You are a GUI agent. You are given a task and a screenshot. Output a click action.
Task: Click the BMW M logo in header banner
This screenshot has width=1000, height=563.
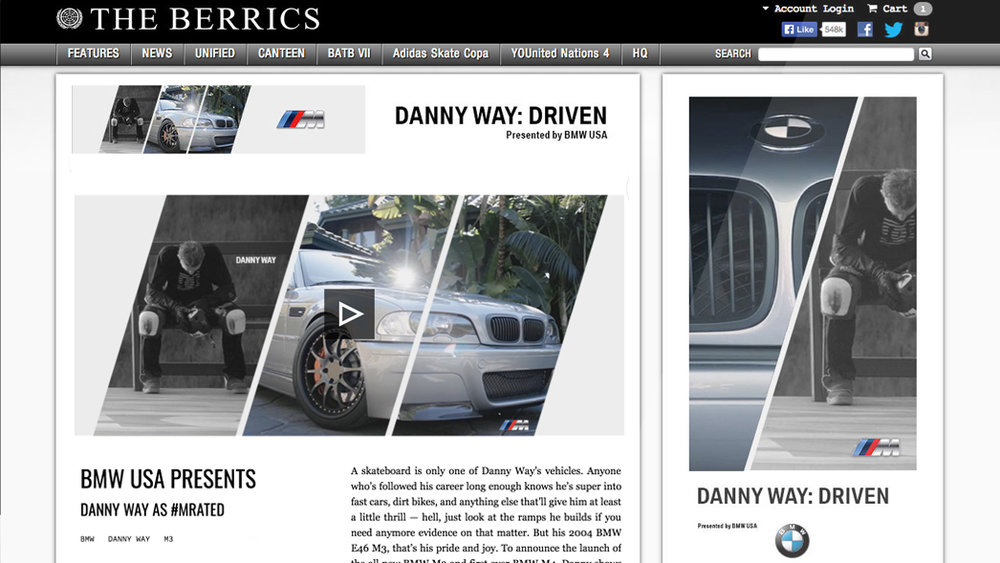click(300, 119)
